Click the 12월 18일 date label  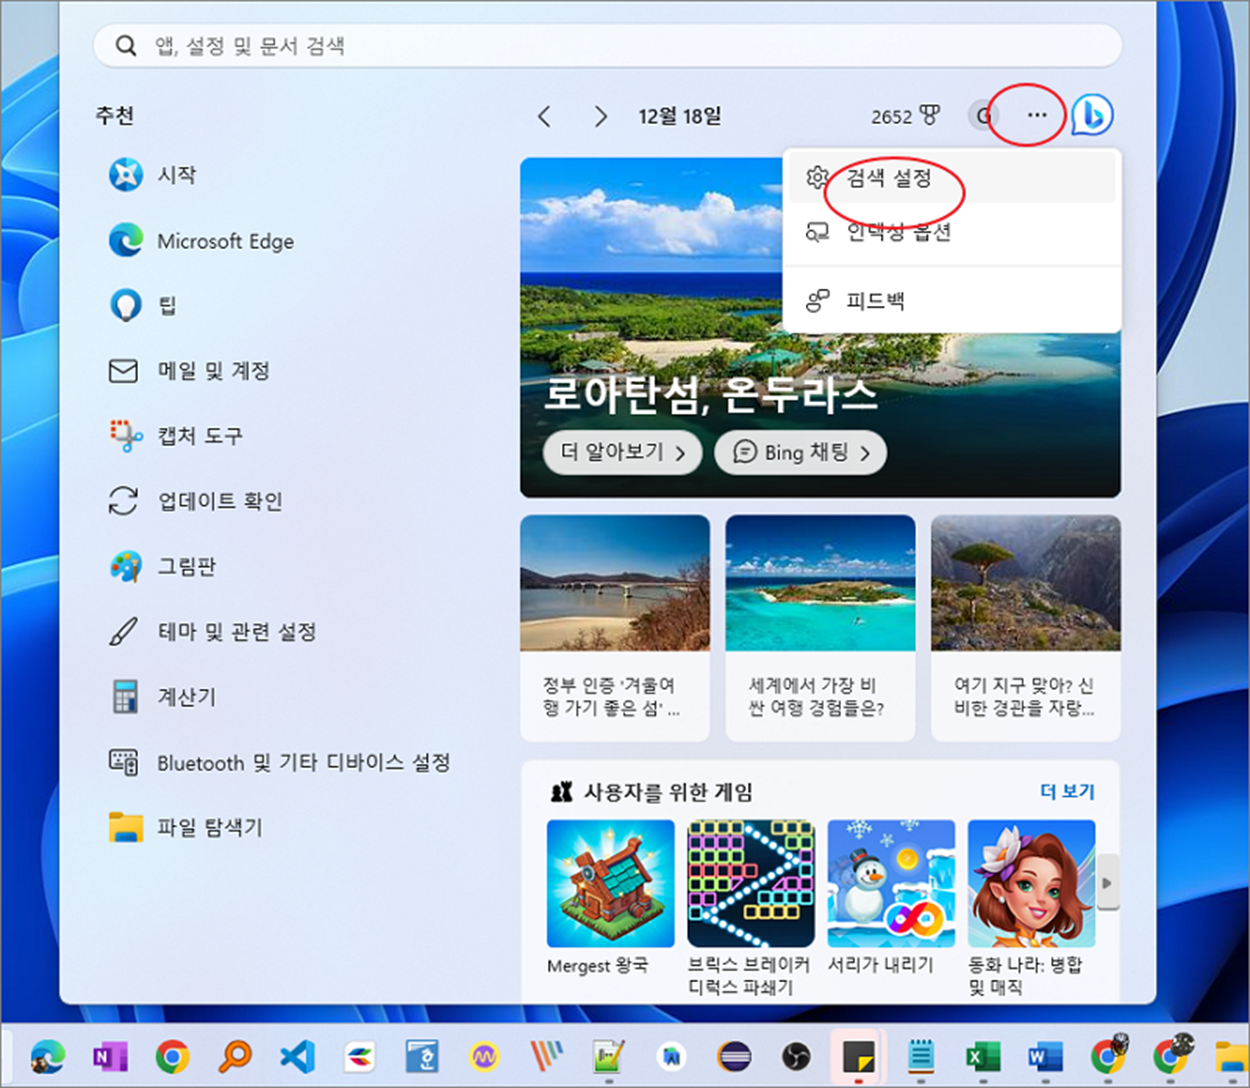pyautogui.click(x=680, y=117)
